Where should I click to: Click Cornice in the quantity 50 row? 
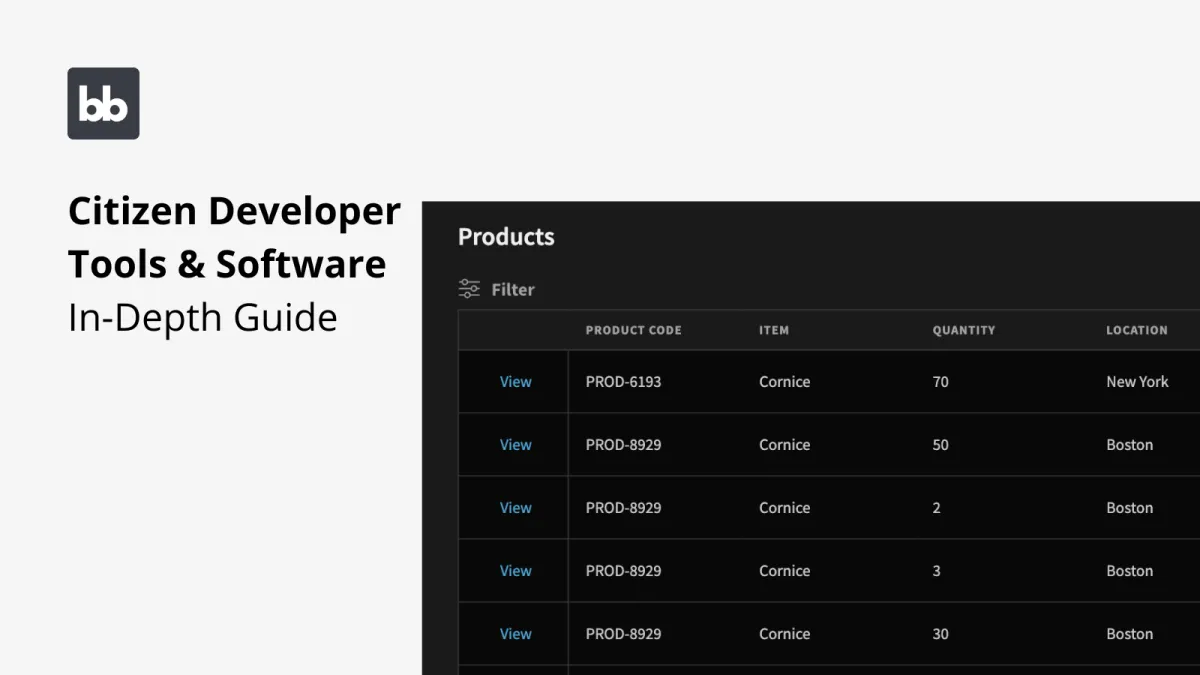[x=785, y=444]
